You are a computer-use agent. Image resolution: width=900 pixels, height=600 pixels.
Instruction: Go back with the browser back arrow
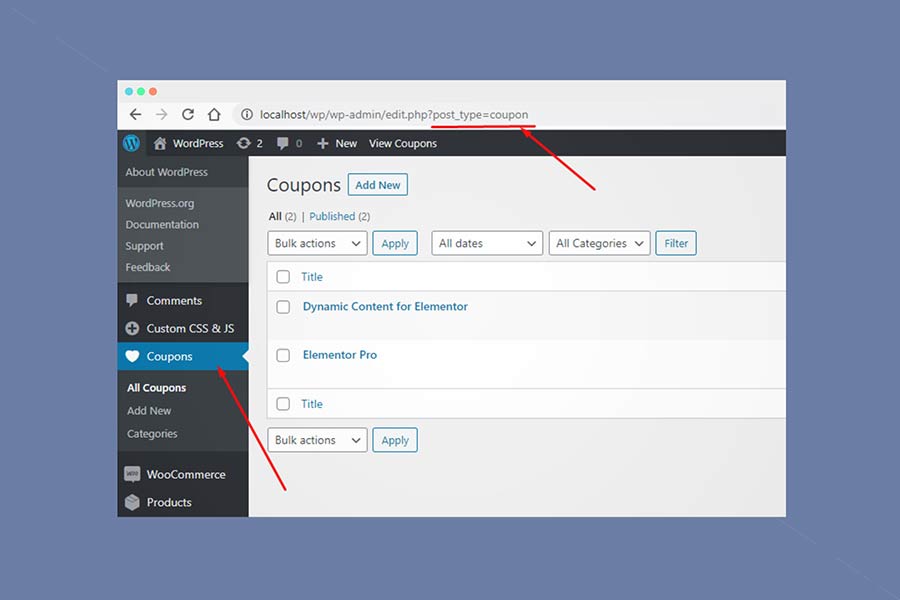[135, 114]
